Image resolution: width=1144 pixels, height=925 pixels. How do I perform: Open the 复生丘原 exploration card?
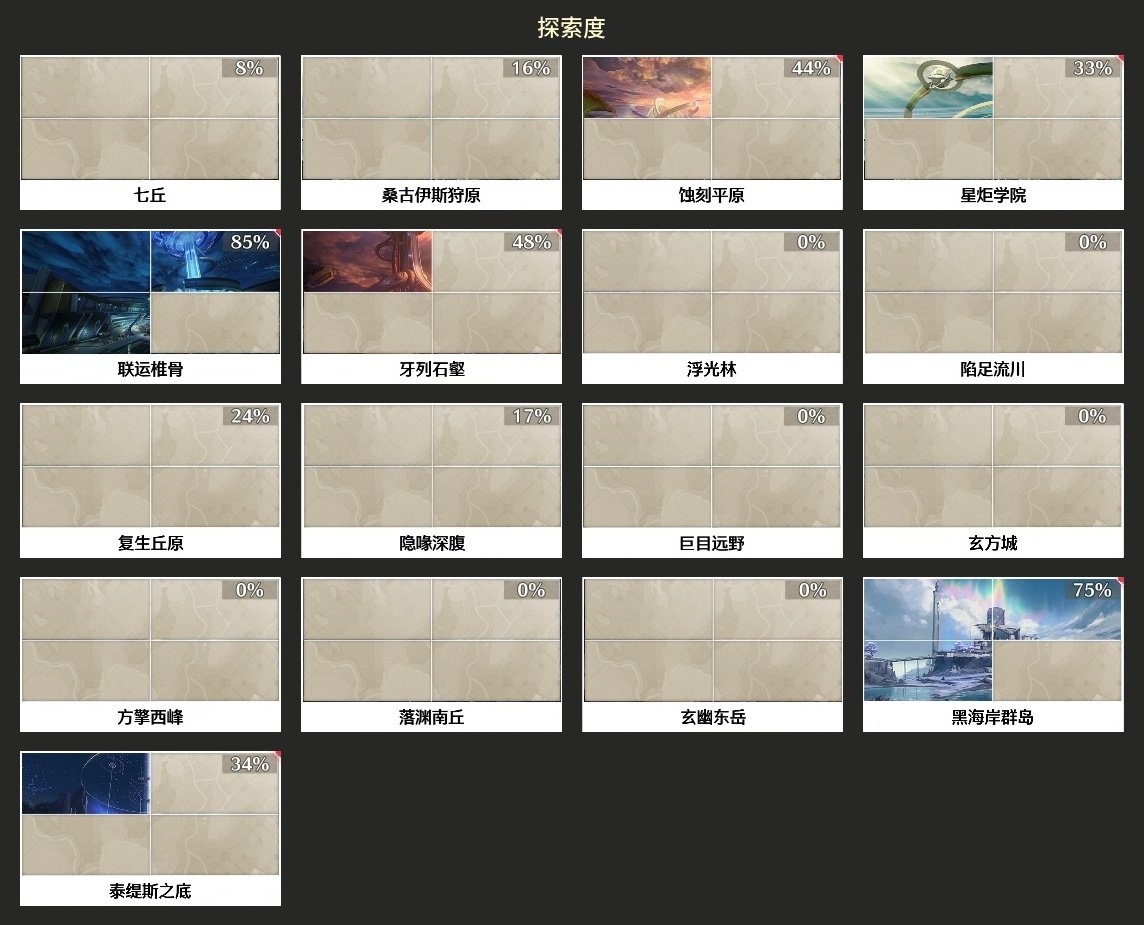coord(150,481)
